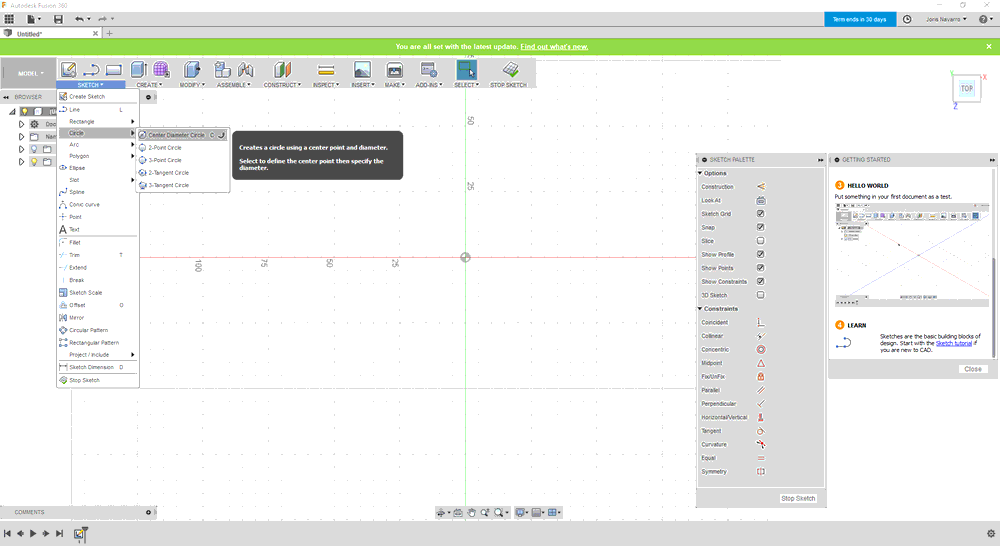This screenshot has height=546, width=1000.
Task: Click the Pan hand icon in navigation bar
Action: tap(471, 512)
